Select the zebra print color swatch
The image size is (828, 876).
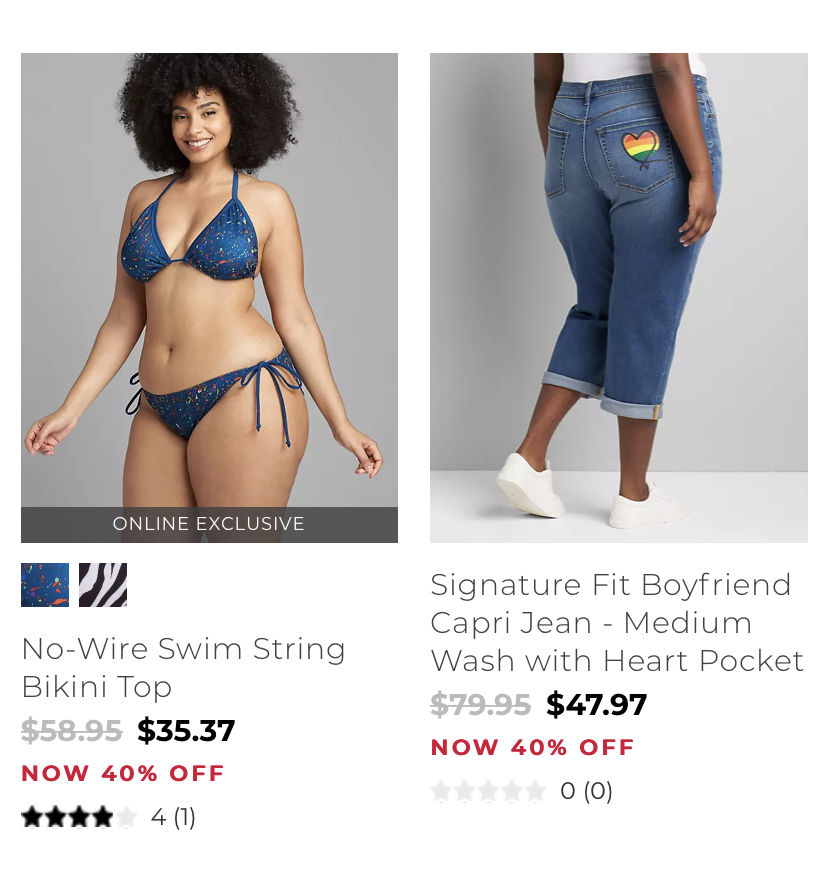coord(103,585)
